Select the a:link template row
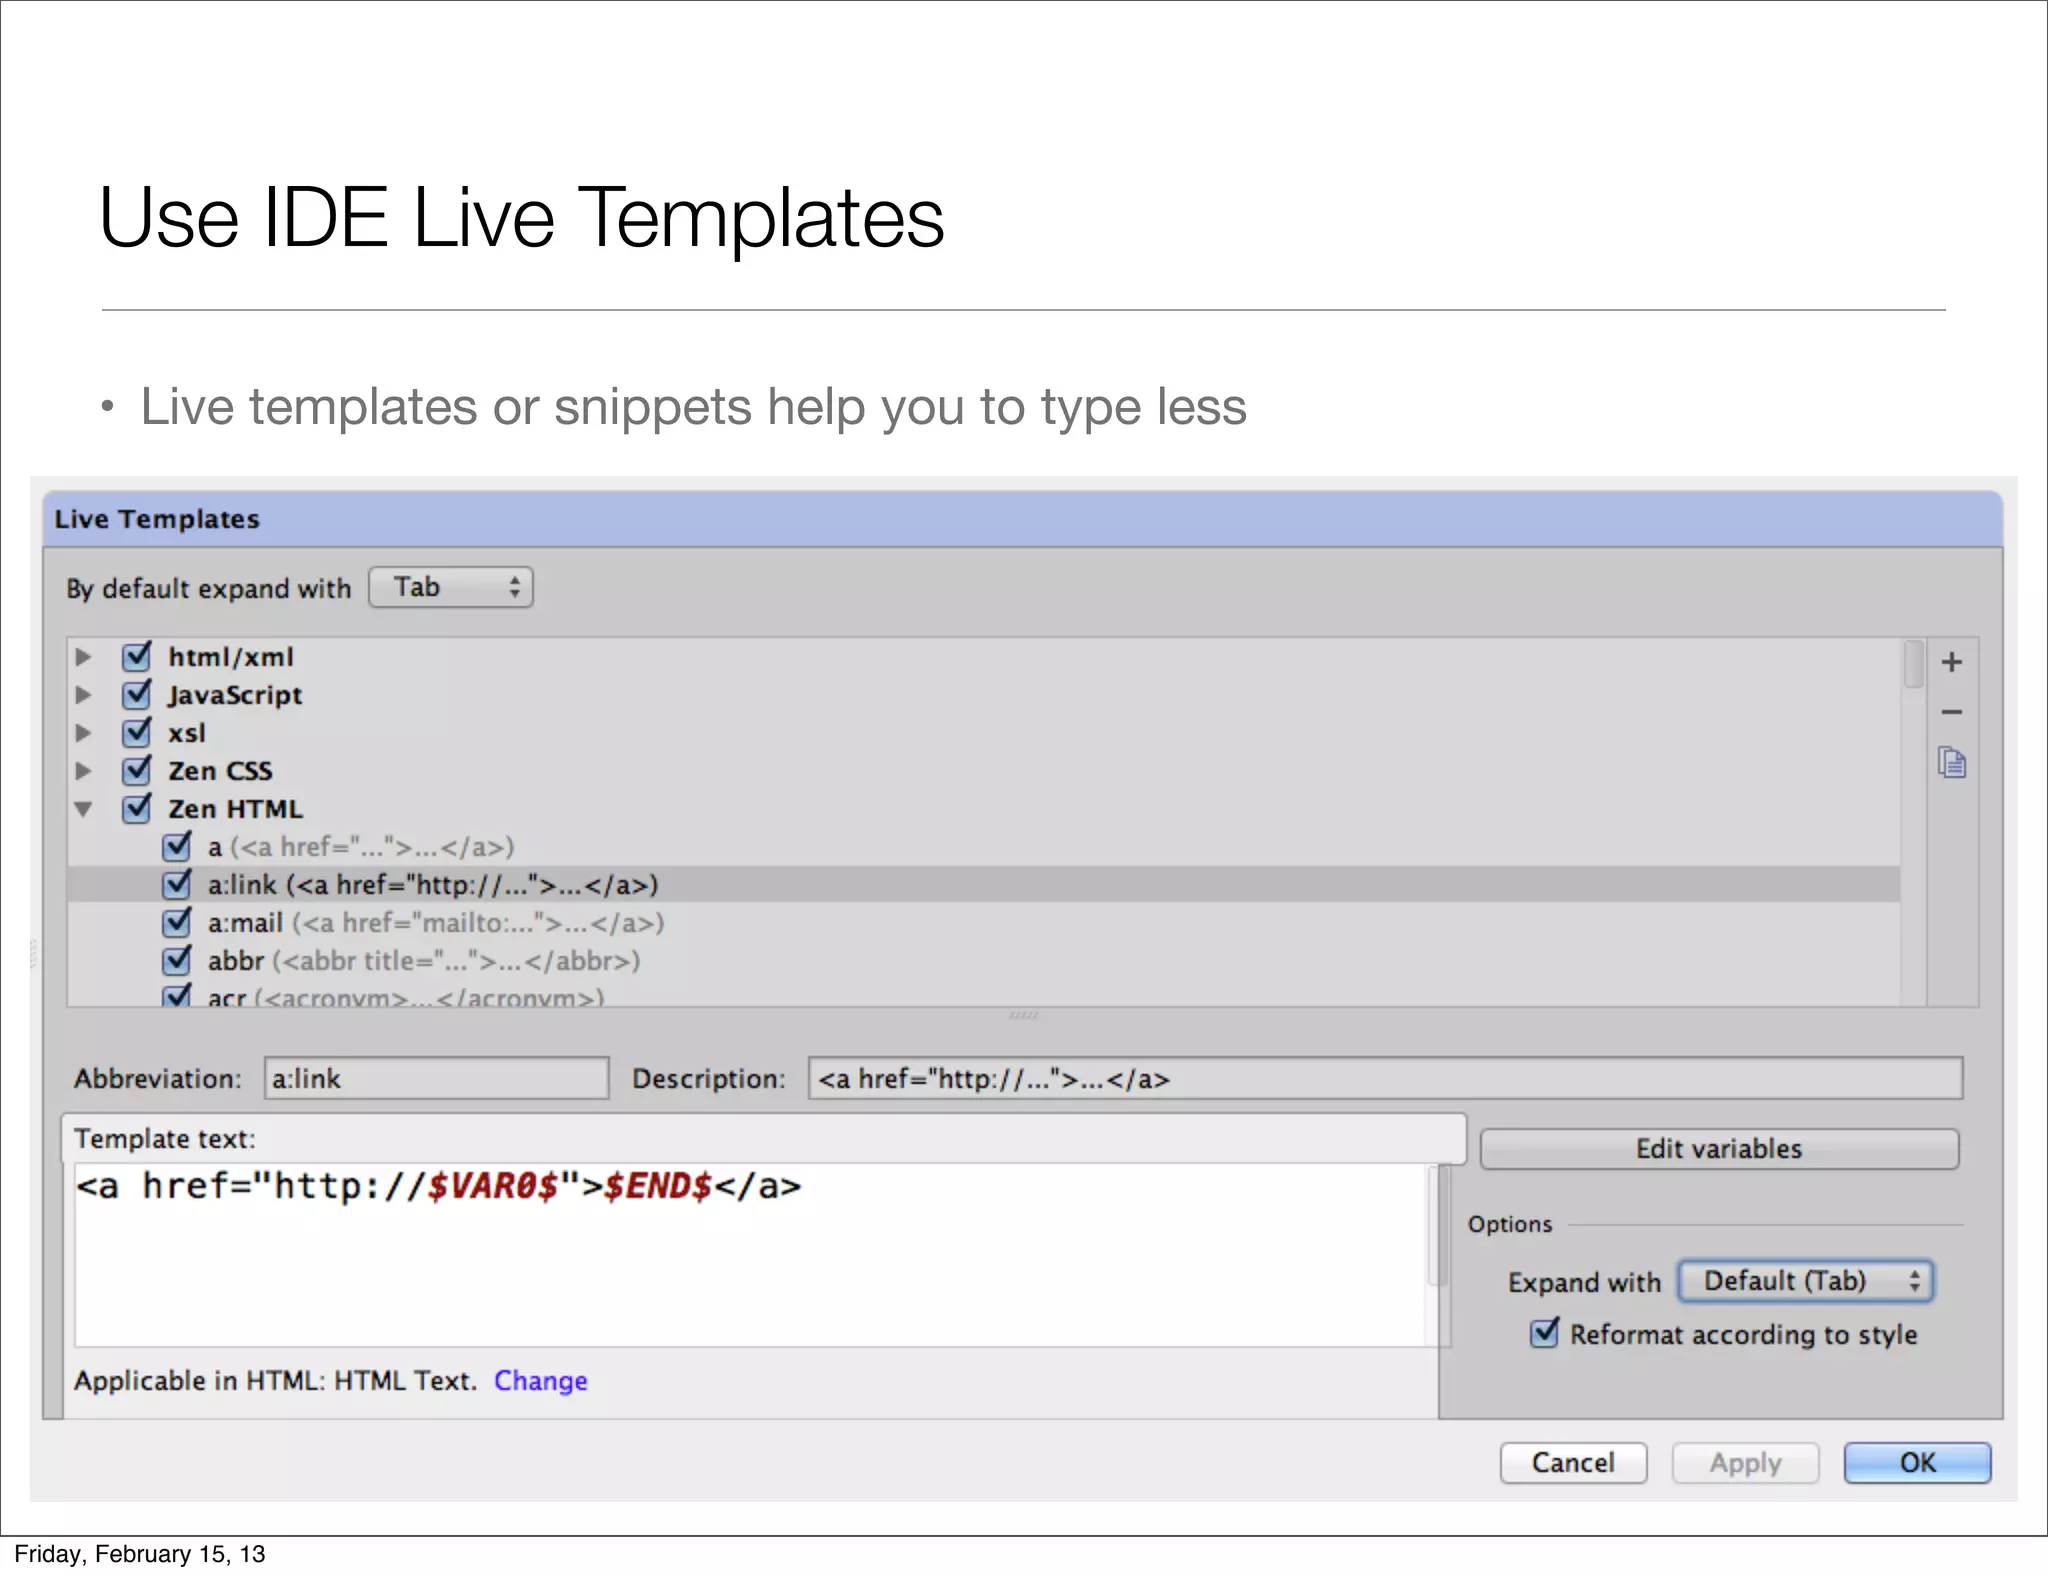The height and width of the screenshot is (1576, 2048). (984, 885)
